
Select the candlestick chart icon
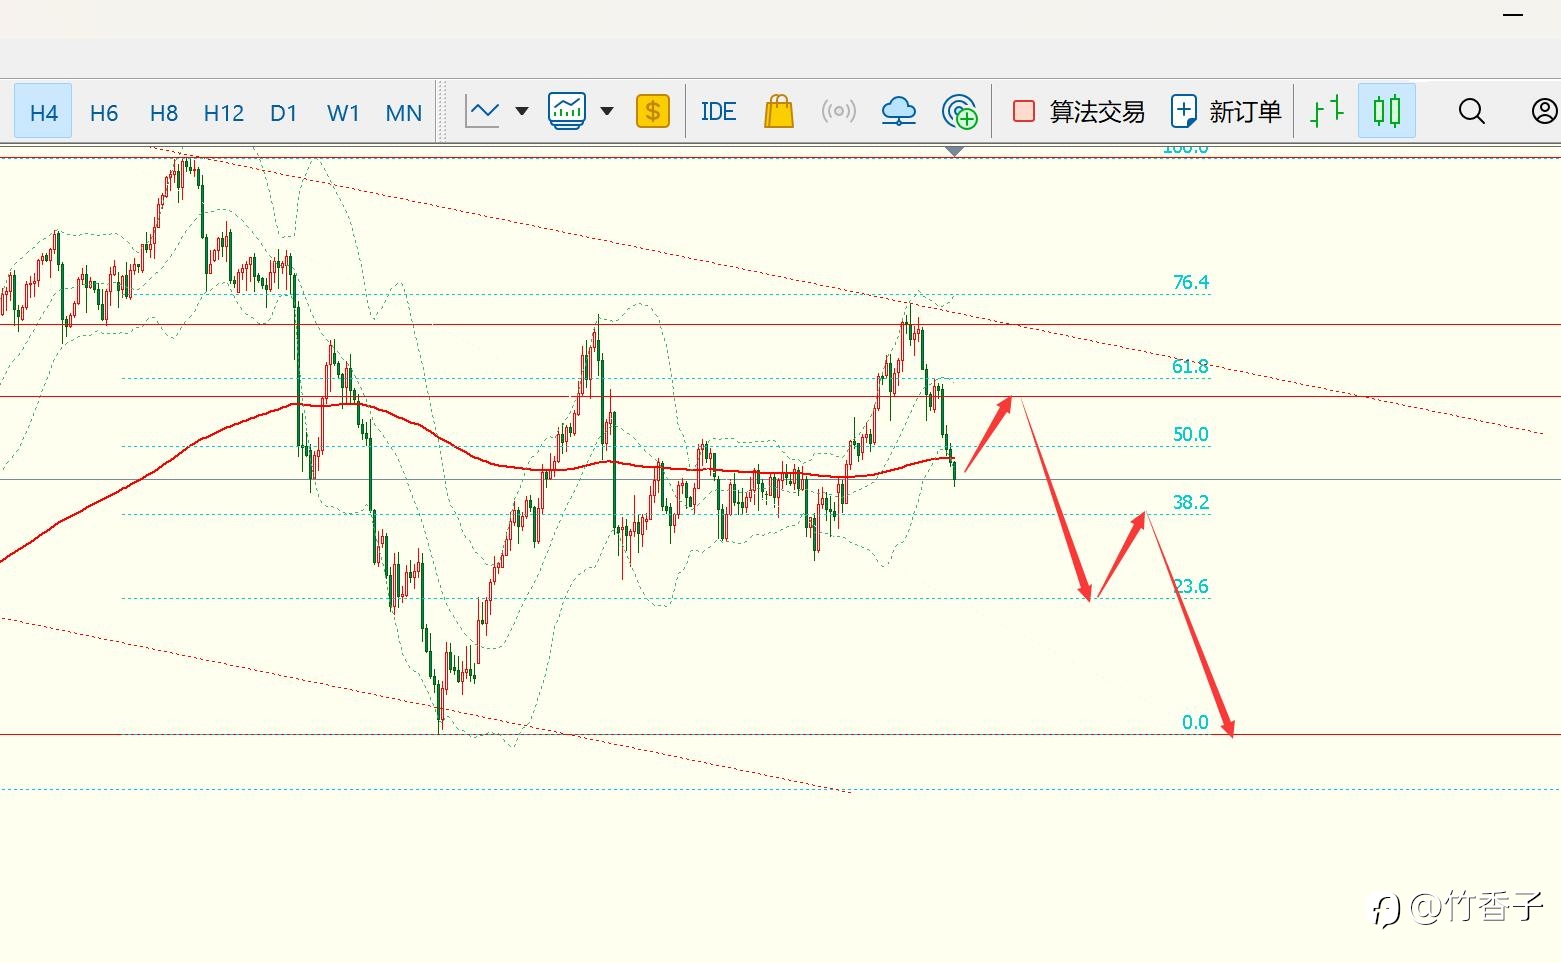[x=1387, y=111]
